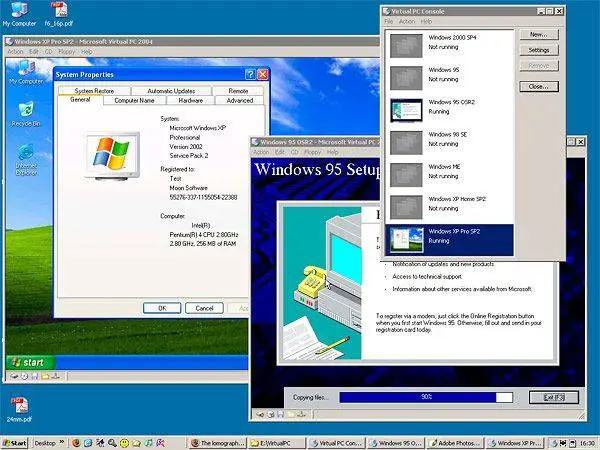Click shared folder status icon in Windows XP Pro window

coord(45,377)
